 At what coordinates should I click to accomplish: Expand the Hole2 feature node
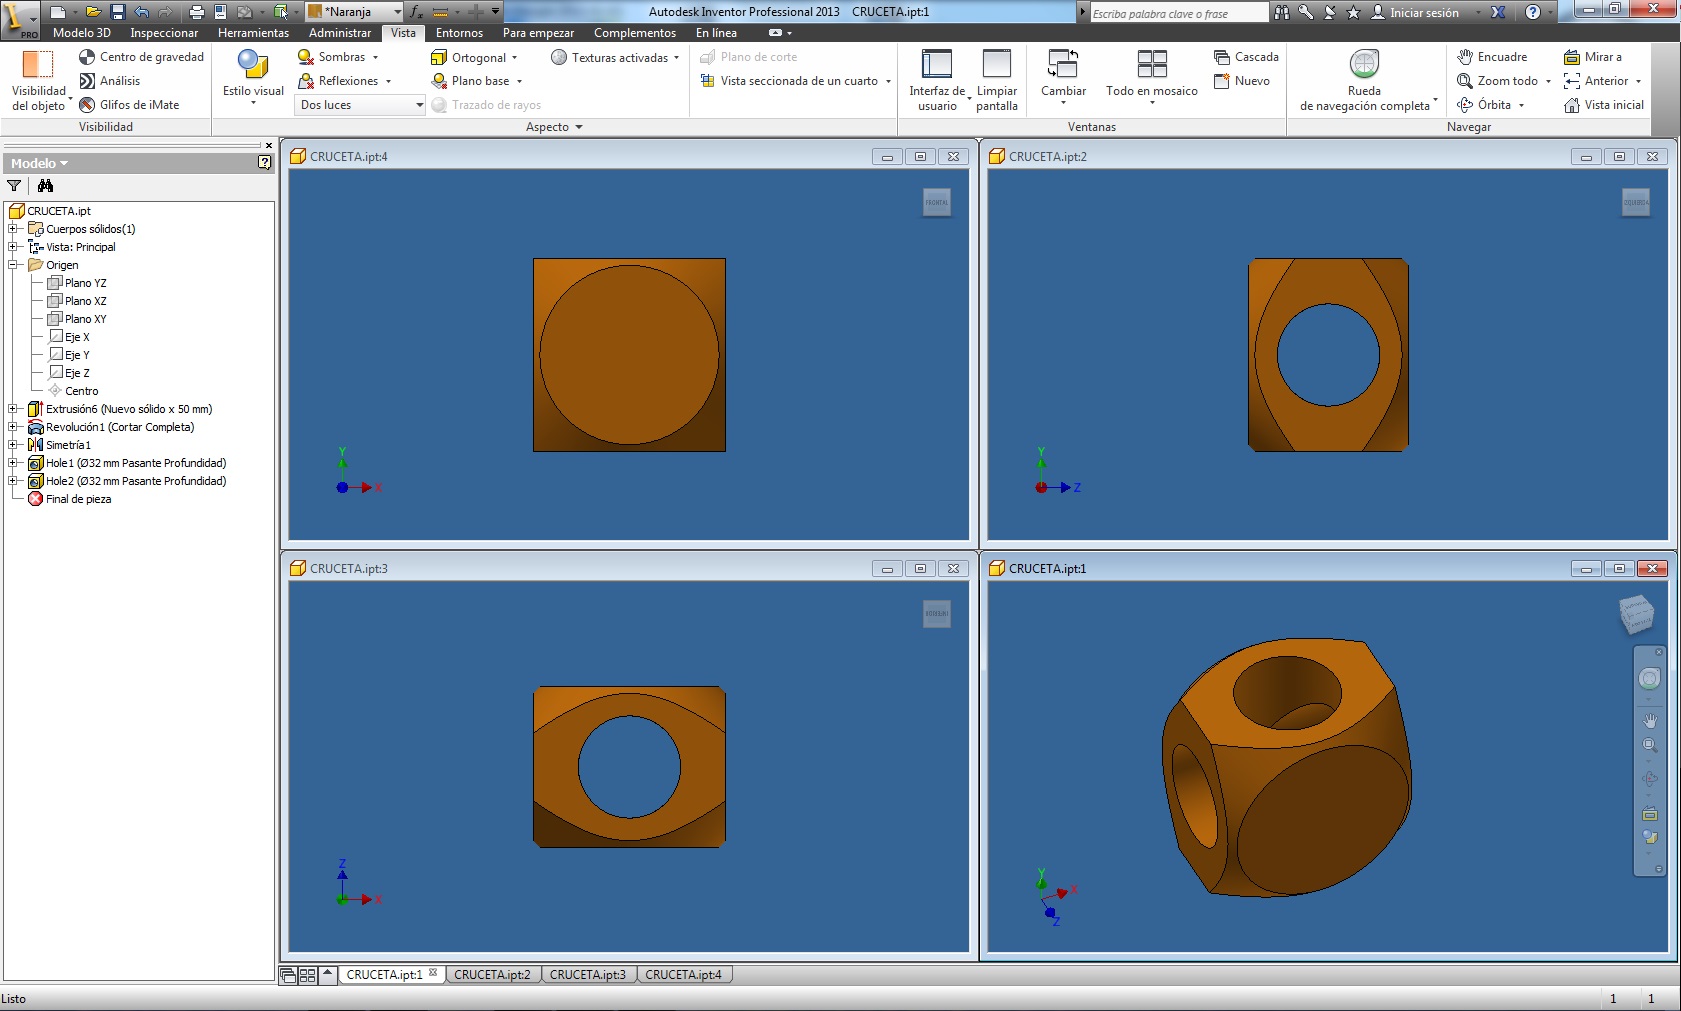[x=13, y=481]
